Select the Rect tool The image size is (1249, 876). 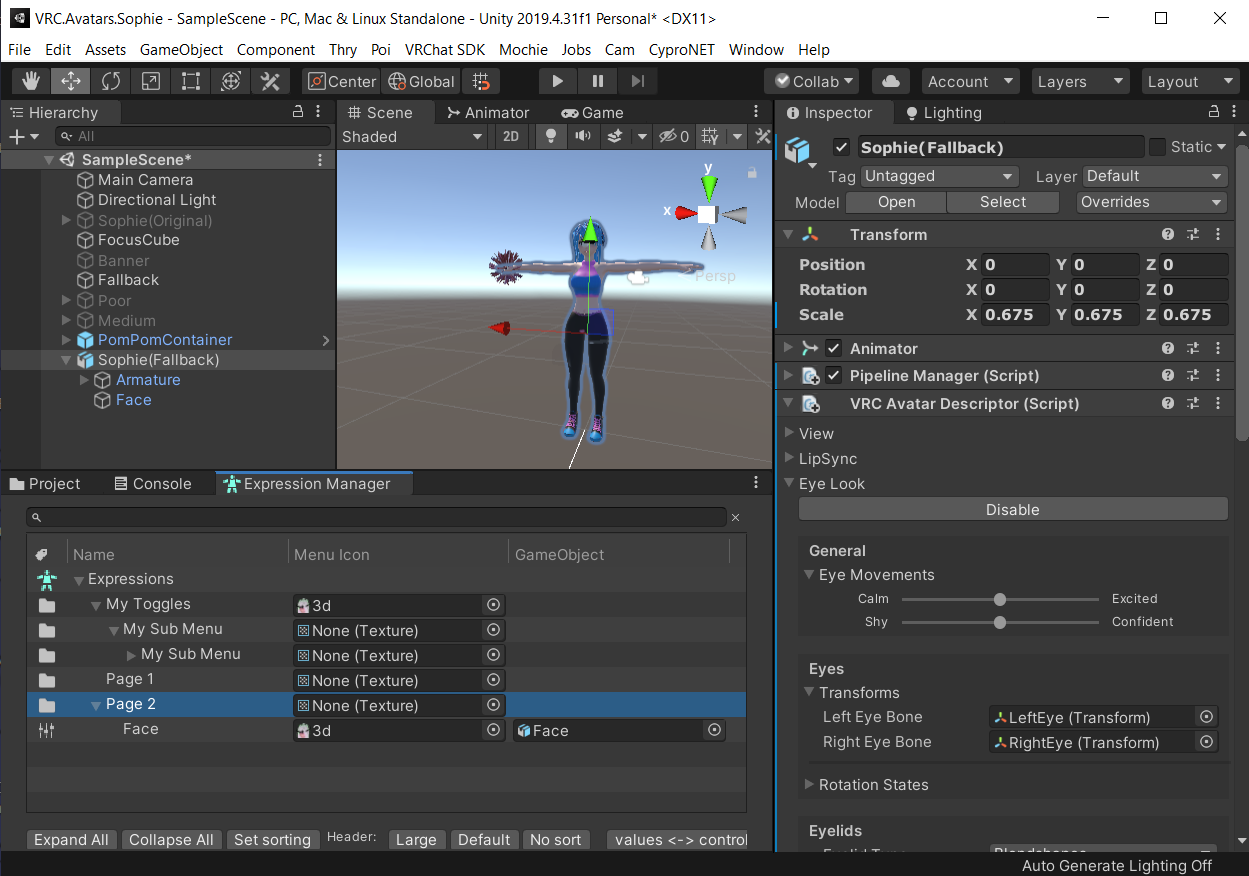[191, 81]
